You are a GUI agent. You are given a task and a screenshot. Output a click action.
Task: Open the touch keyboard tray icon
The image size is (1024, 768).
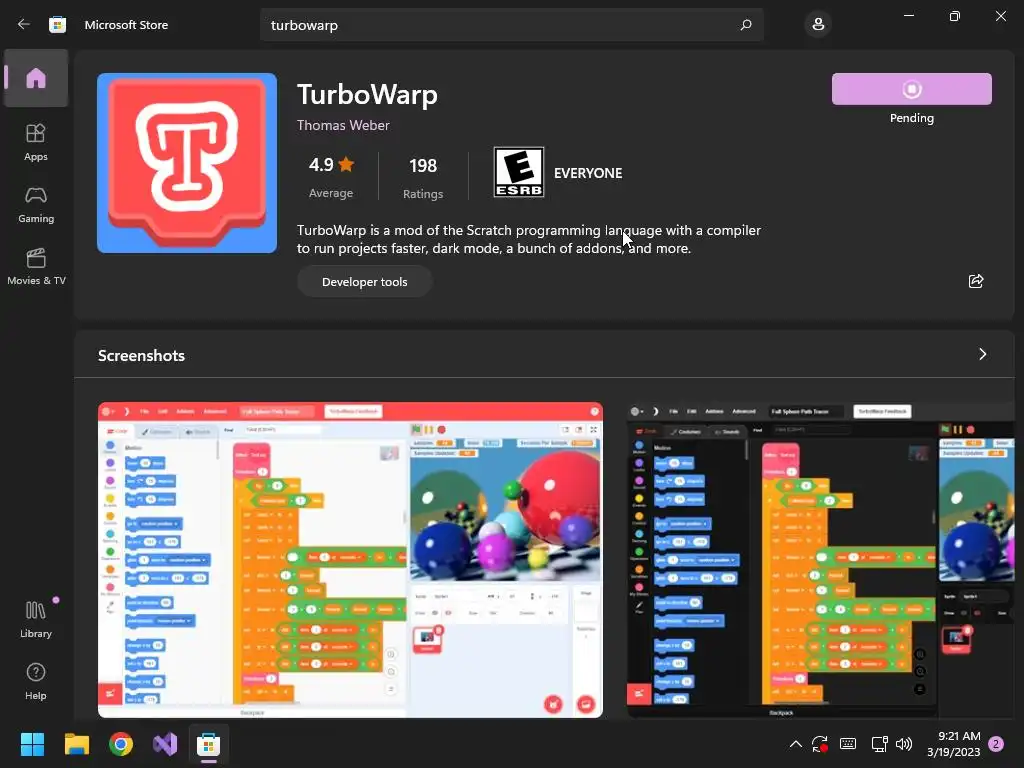(848, 744)
